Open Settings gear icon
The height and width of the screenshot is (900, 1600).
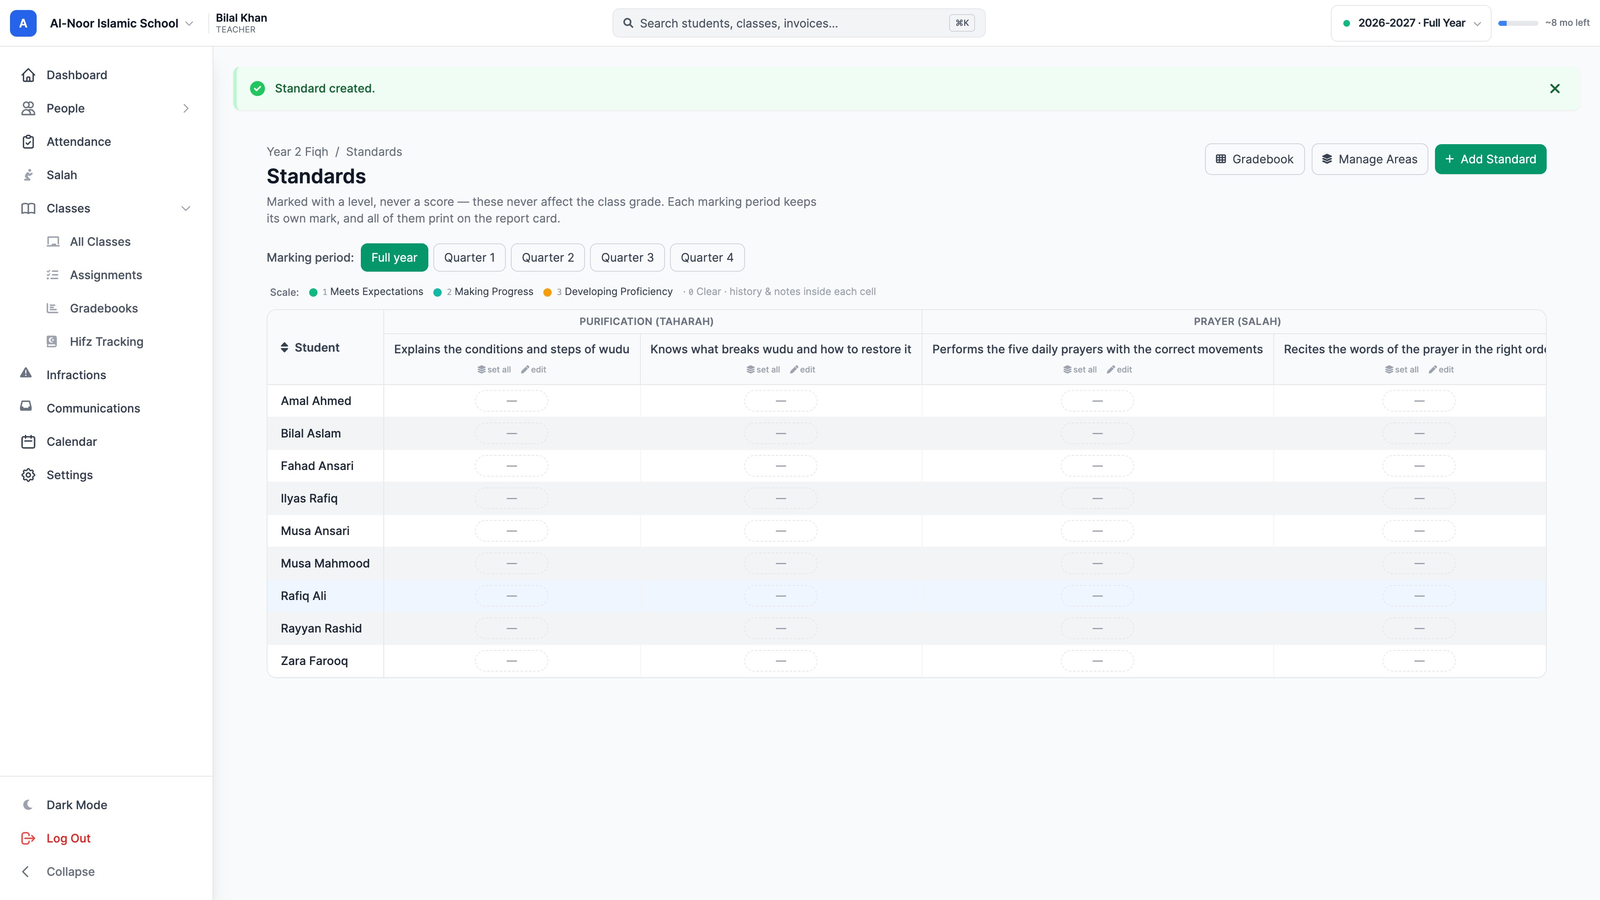(28, 475)
